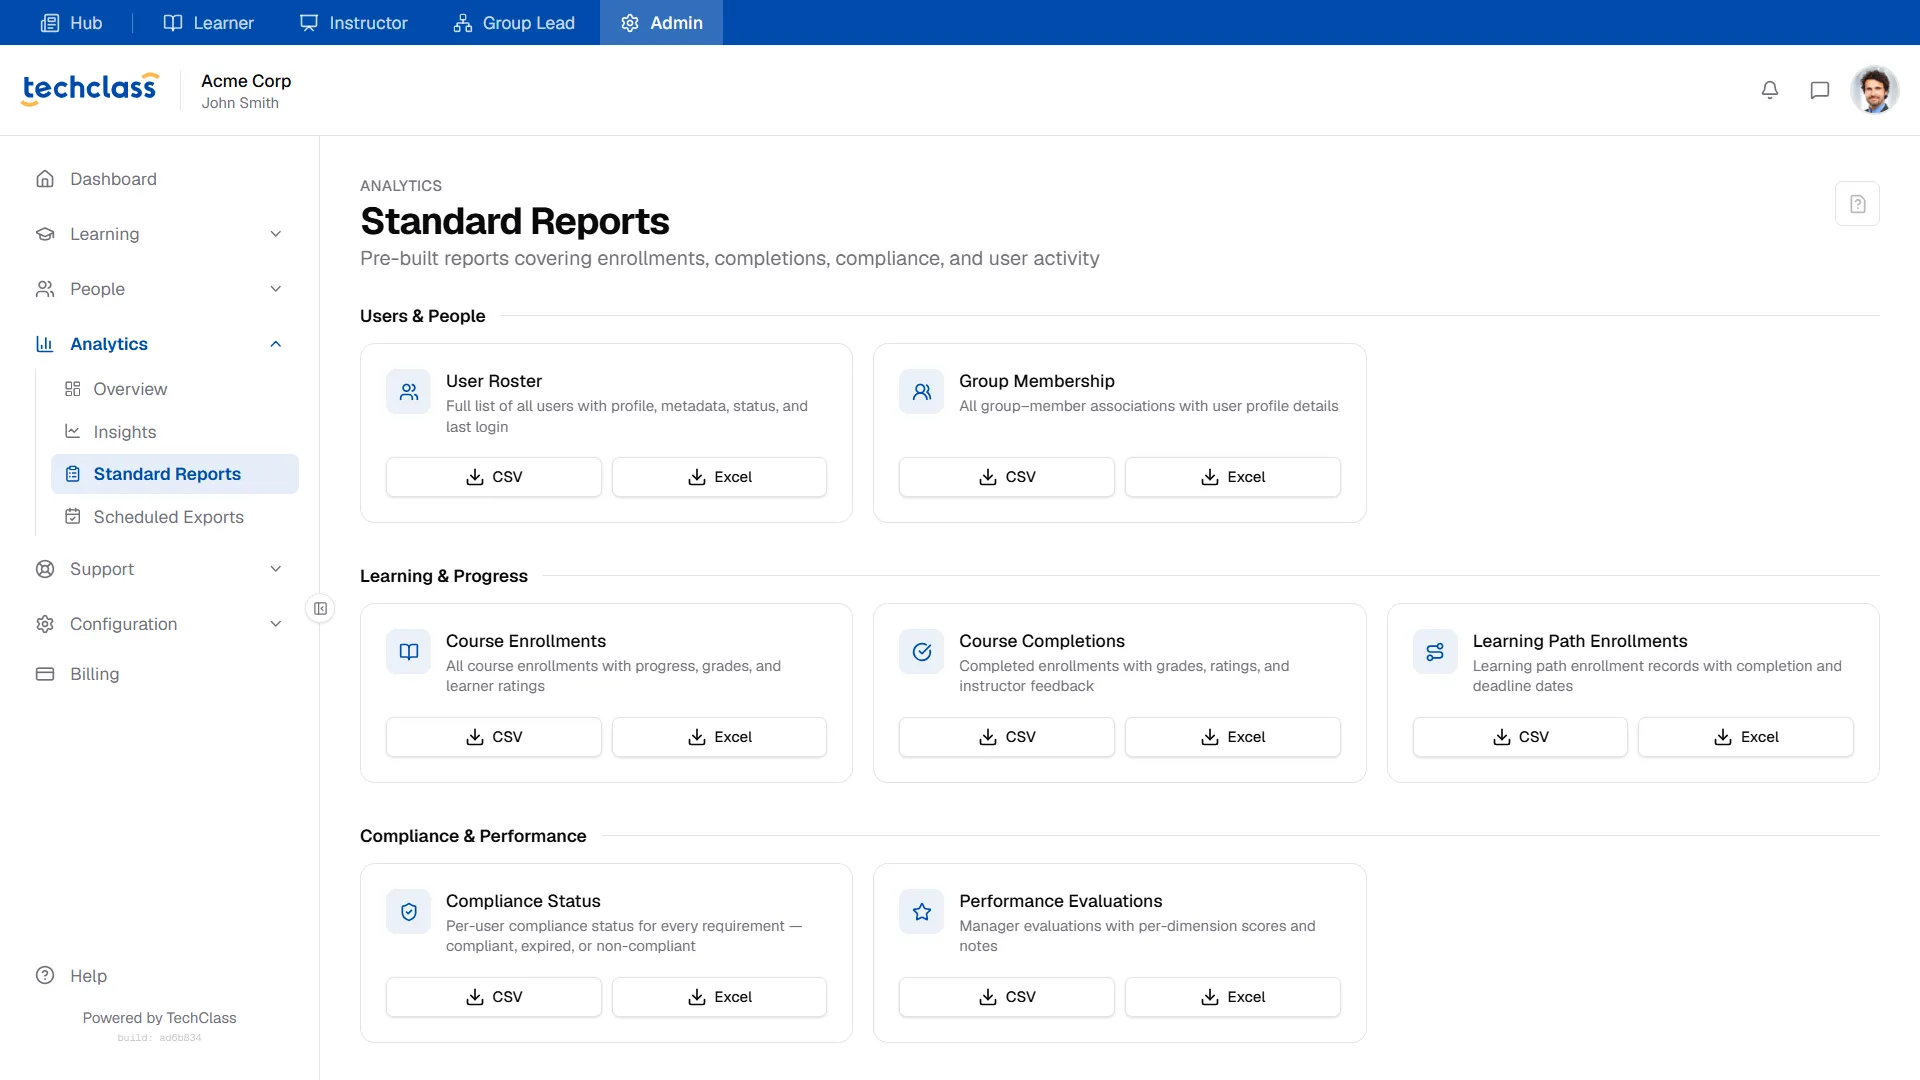Click the Dashboard label in the sidebar

coord(113,179)
